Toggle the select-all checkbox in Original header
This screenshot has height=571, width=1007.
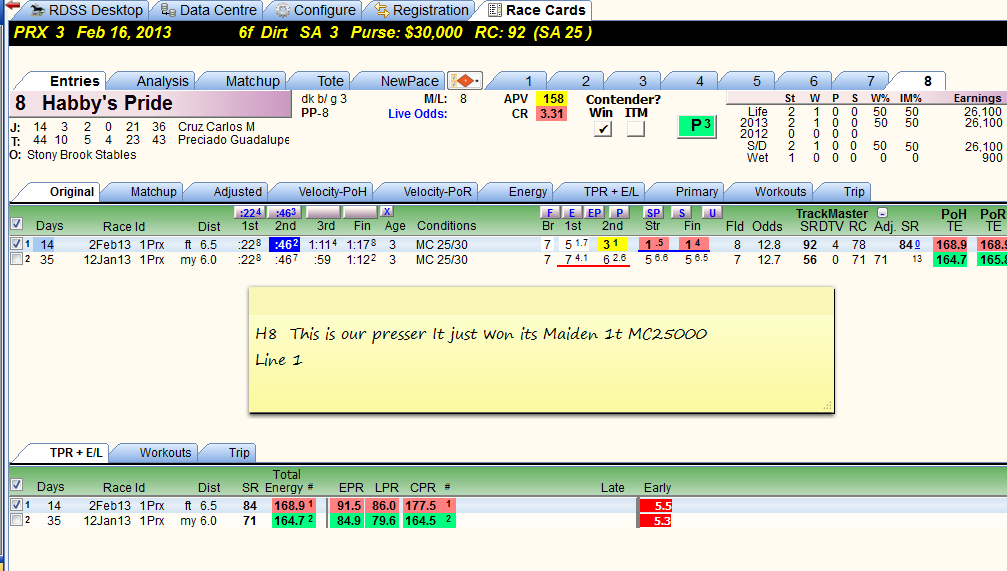(17, 224)
